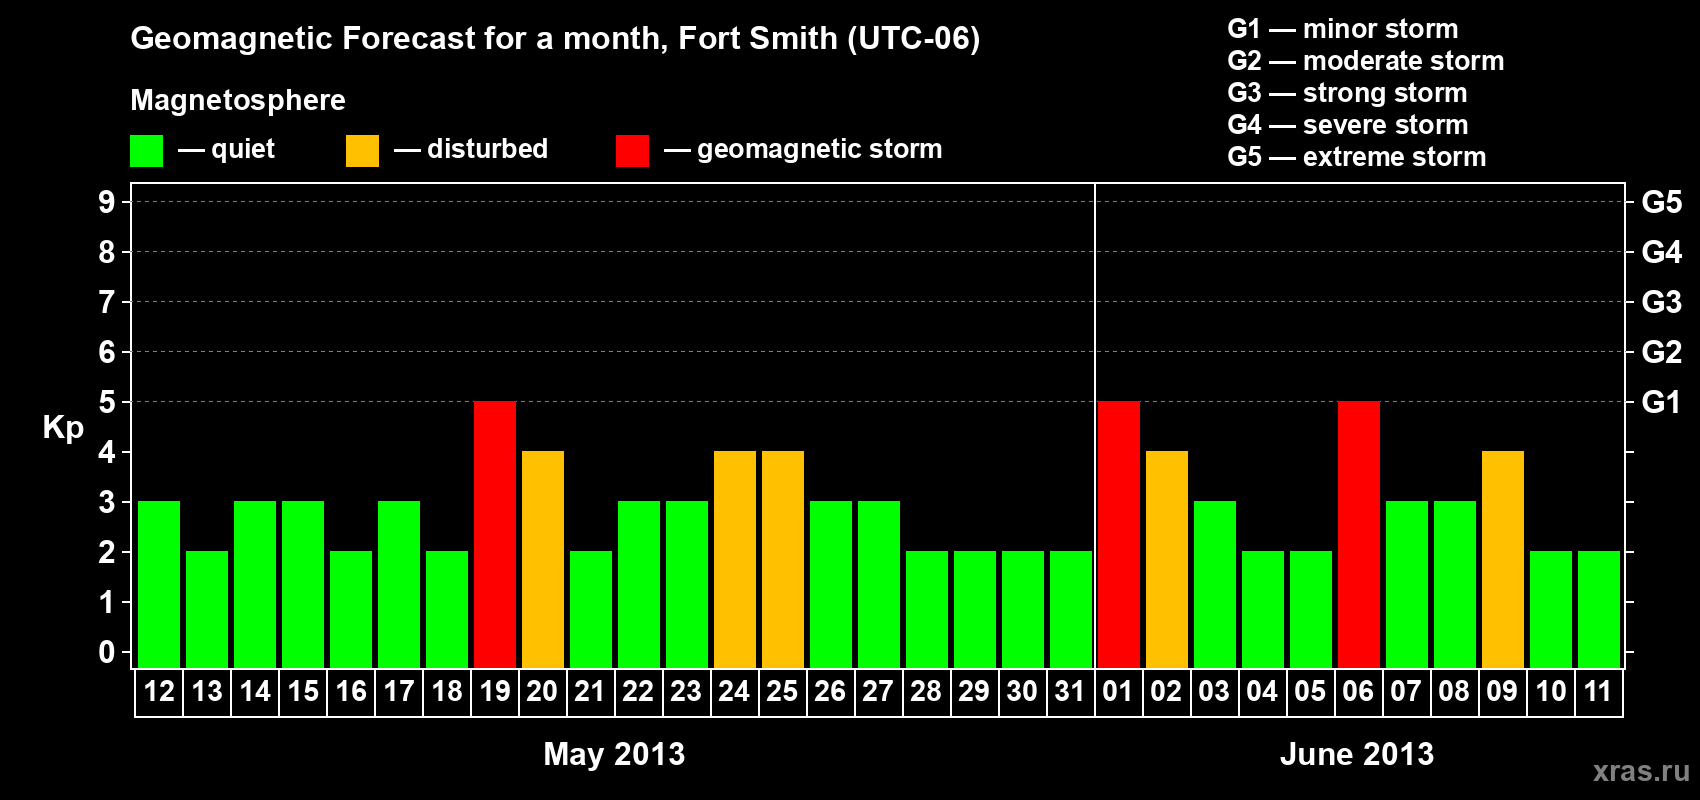Screen dimensions: 1700x800
Task: Click the 'G5 — extreme storm' legend text
Action: point(1357,157)
